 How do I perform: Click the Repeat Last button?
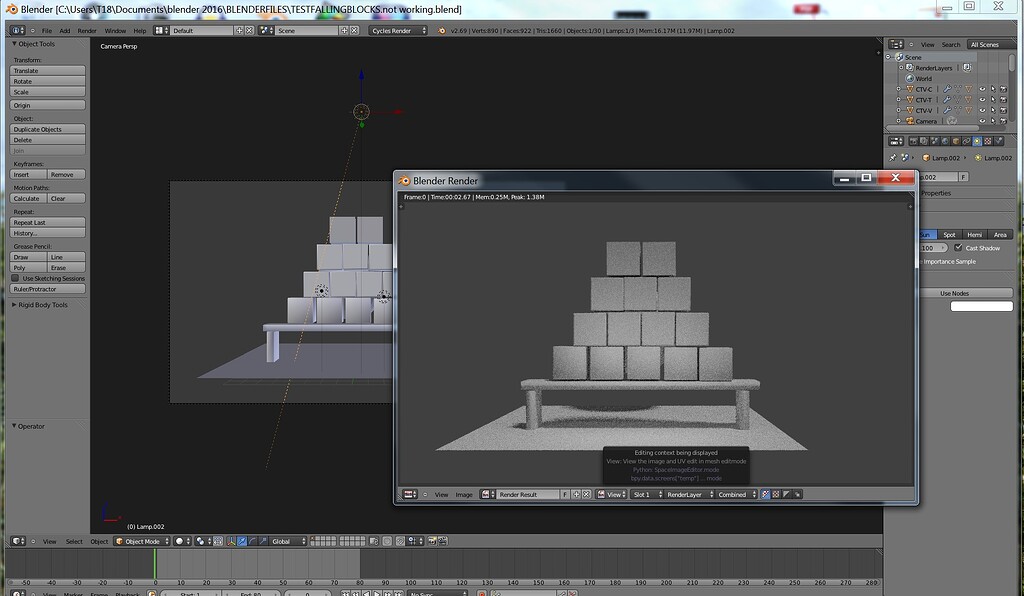47,223
